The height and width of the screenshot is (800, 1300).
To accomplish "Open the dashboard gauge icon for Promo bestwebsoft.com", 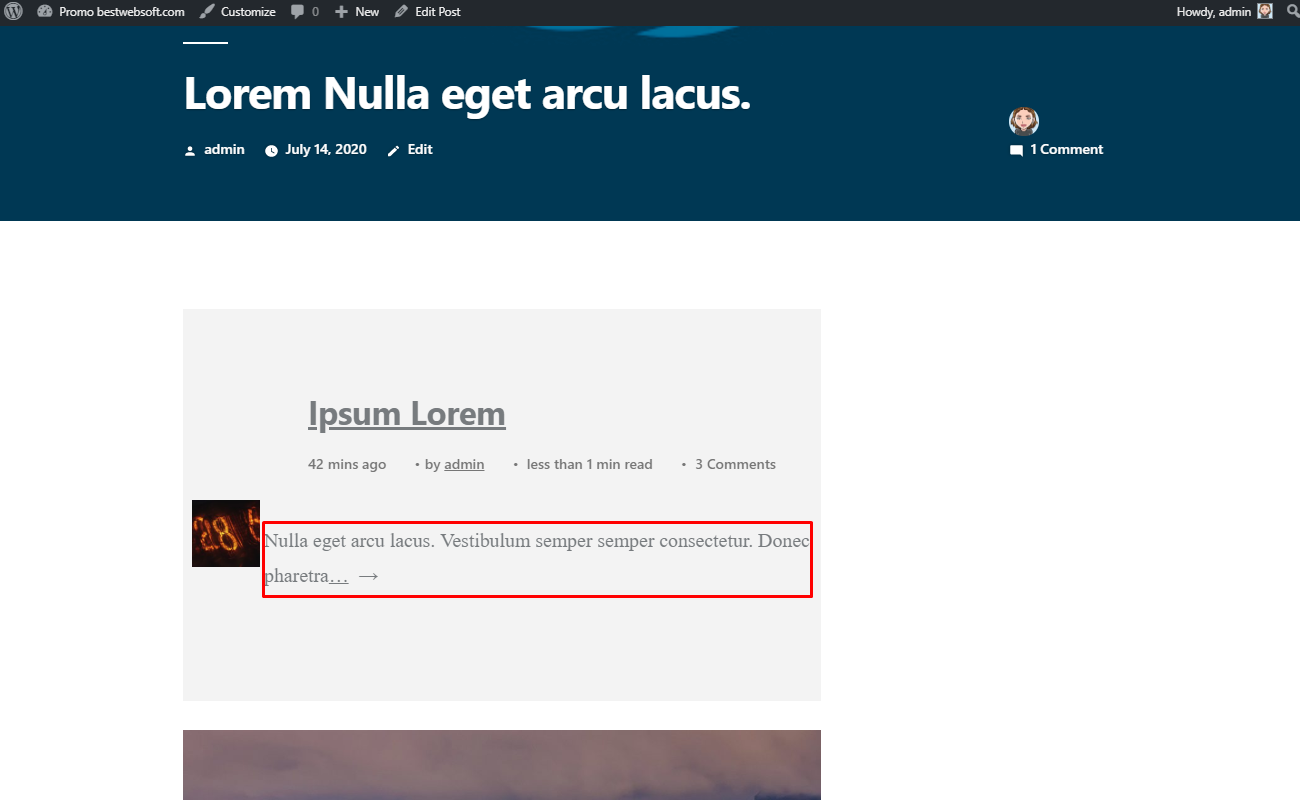I will 44,12.
